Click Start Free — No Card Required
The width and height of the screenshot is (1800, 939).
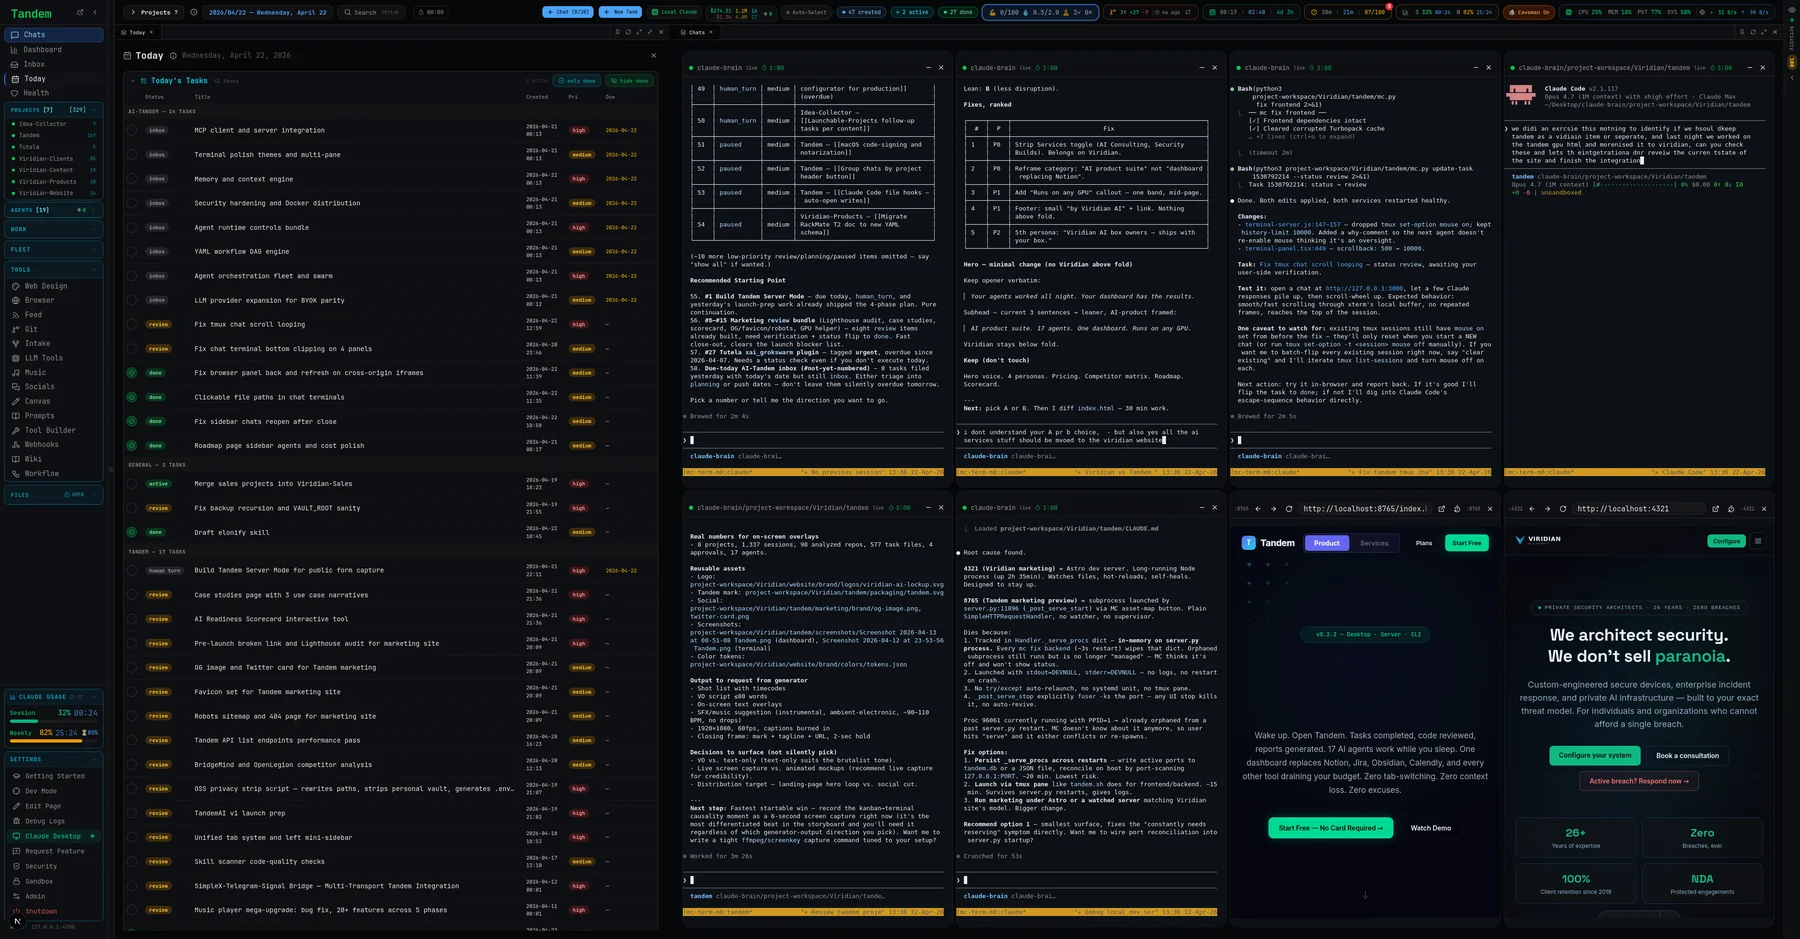coord(1330,828)
